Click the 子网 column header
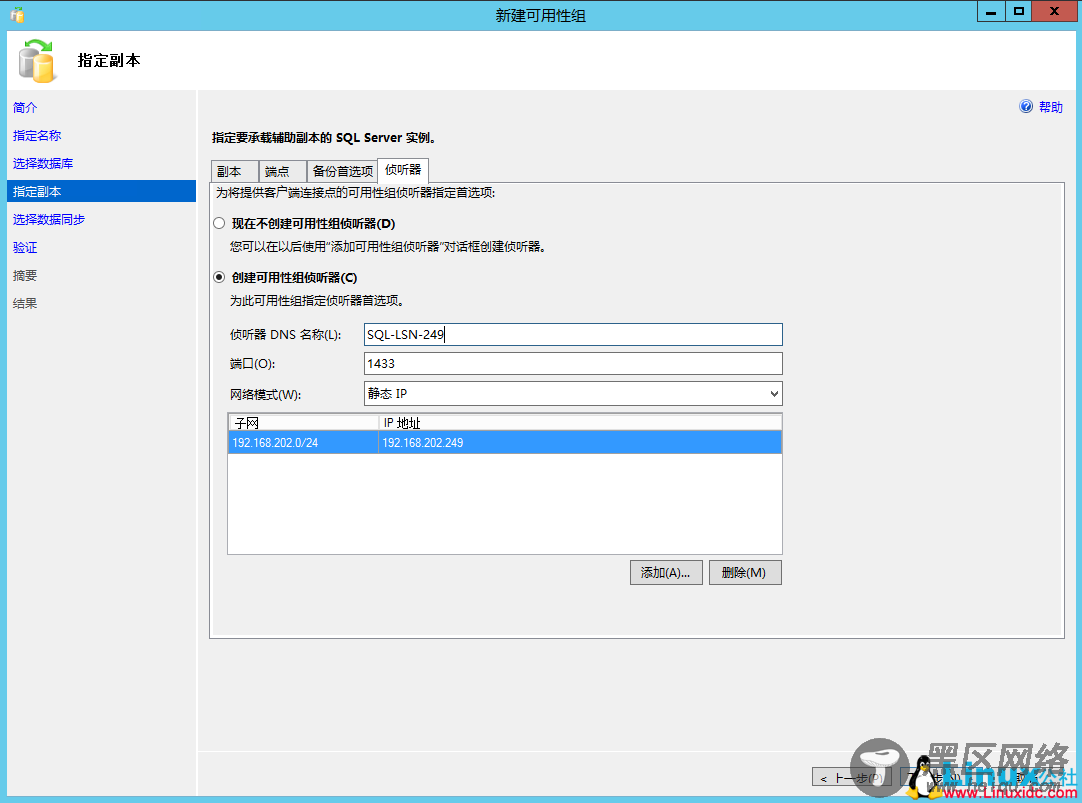This screenshot has width=1082, height=803. [303, 422]
